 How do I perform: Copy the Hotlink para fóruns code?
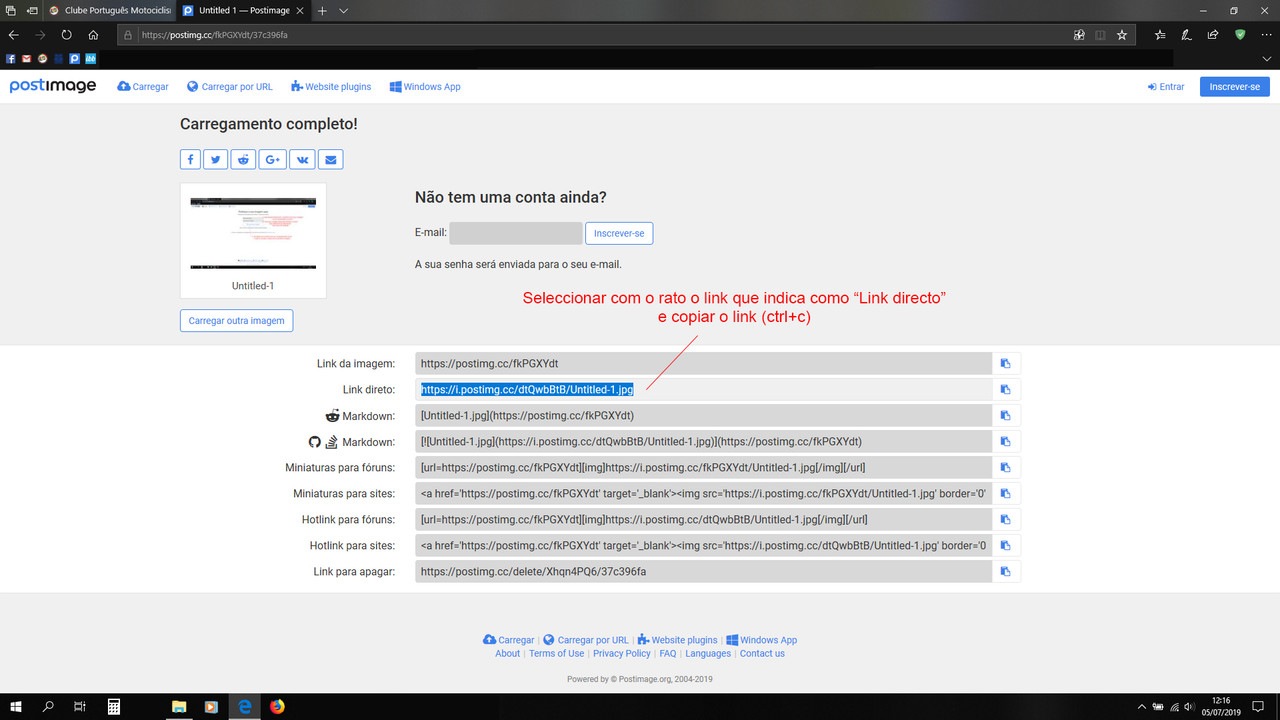[x=1006, y=519]
